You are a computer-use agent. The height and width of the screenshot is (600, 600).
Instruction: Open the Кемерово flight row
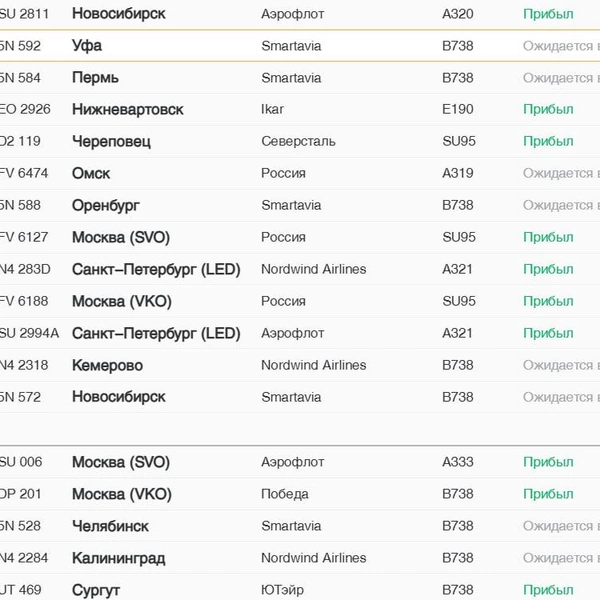click(107, 366)
